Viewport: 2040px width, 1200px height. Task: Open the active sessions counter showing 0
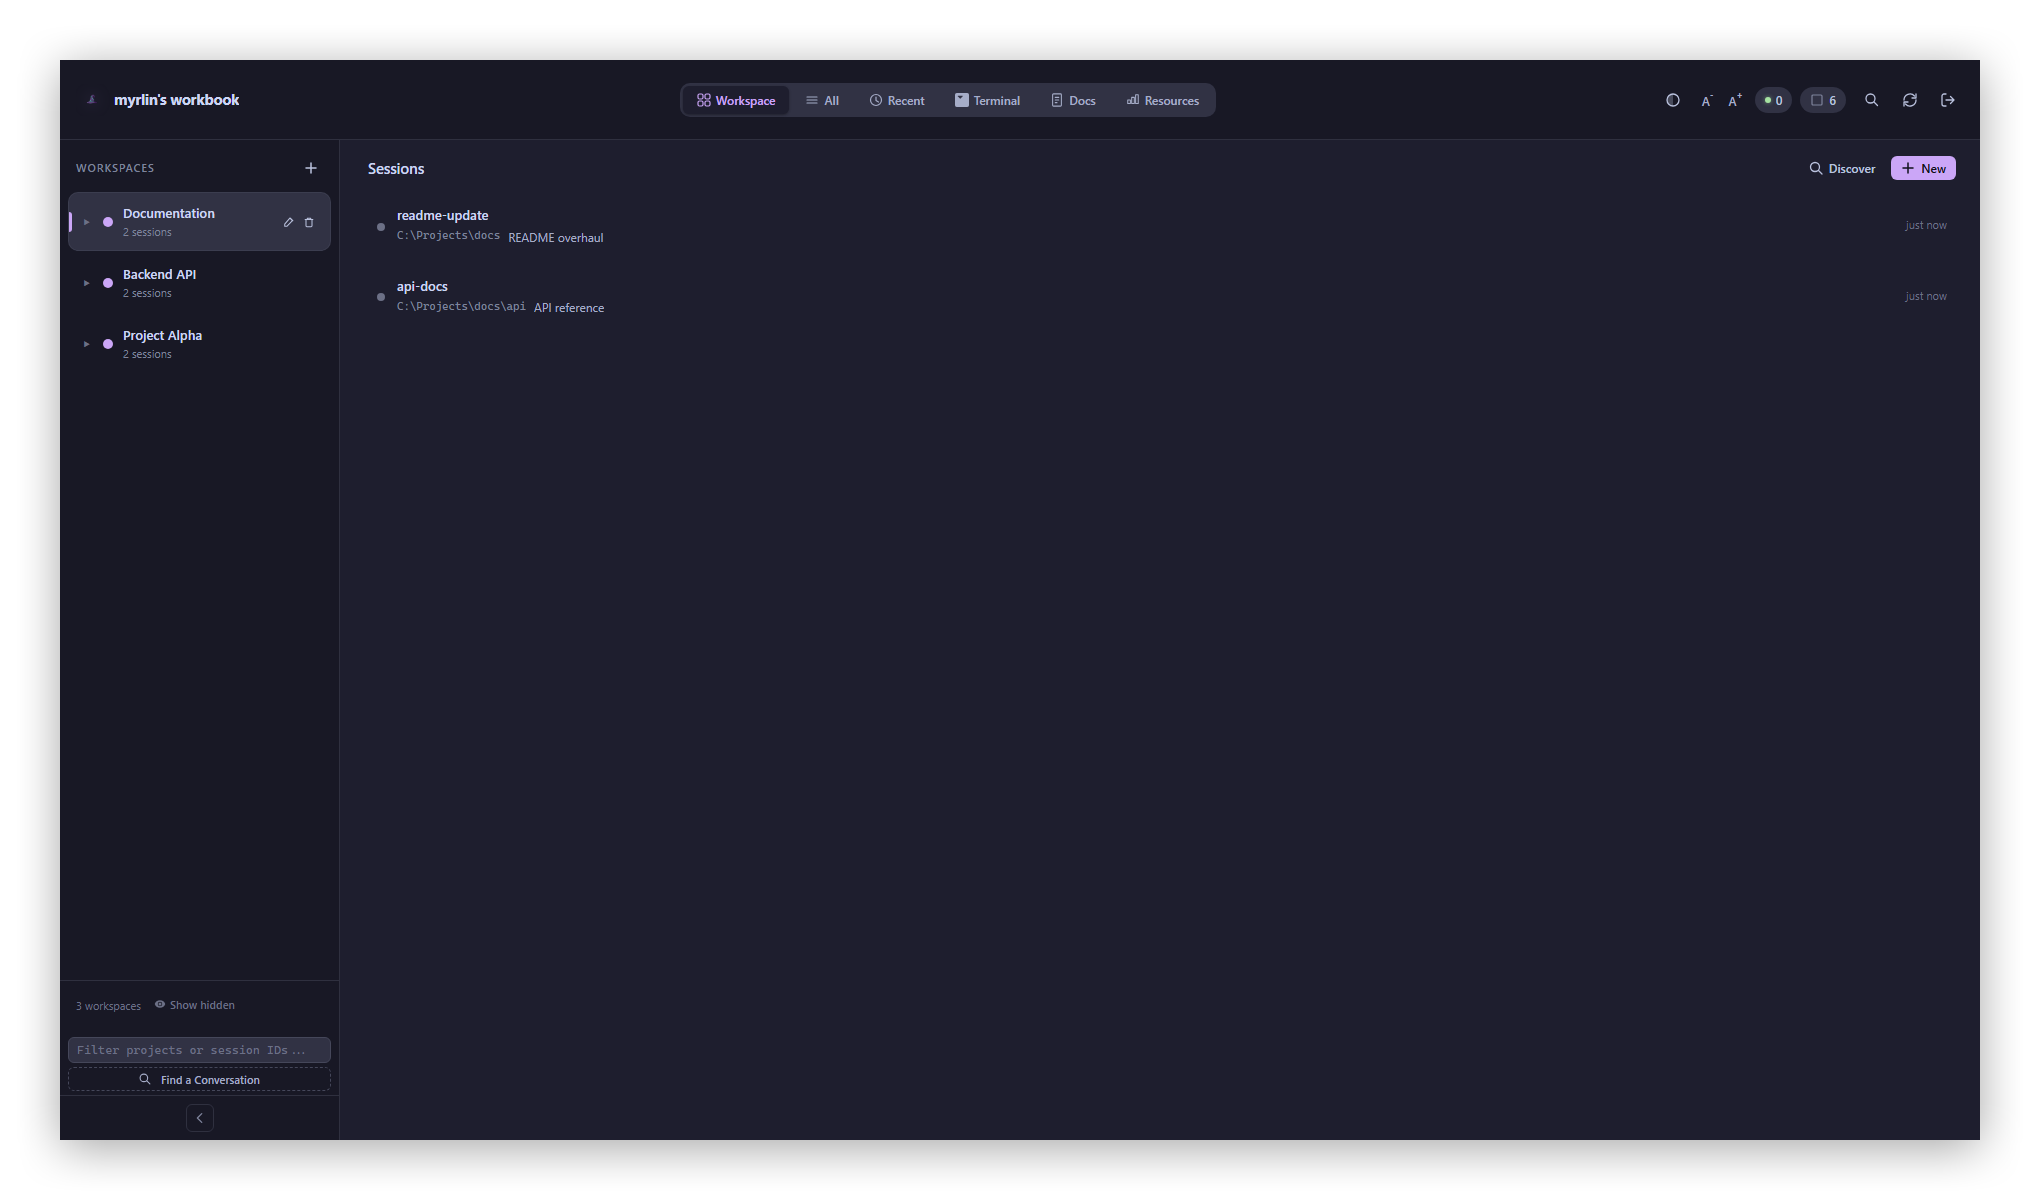click(1773, 100)
